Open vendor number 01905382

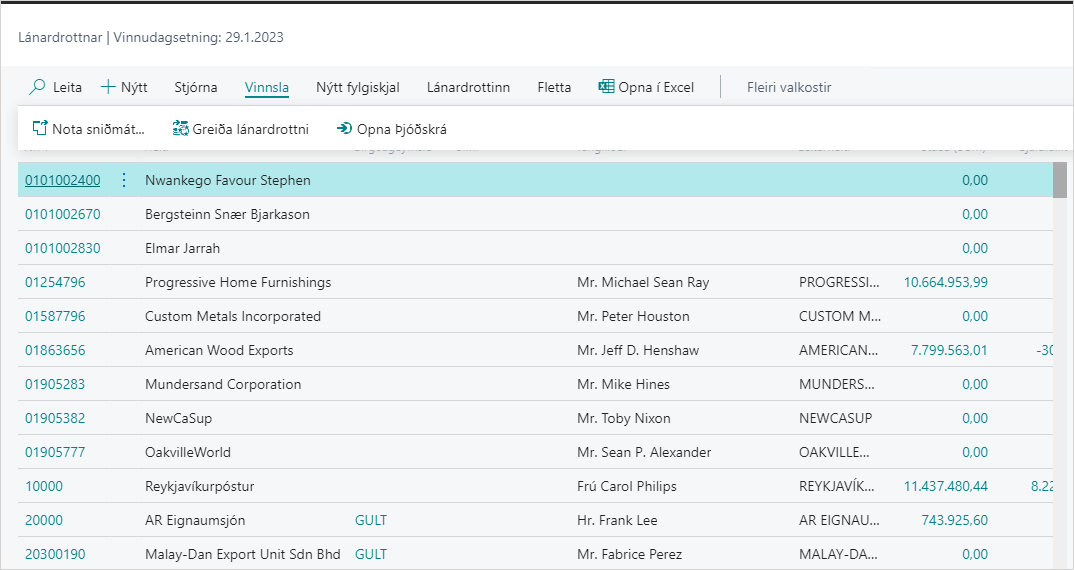point(55,418)
